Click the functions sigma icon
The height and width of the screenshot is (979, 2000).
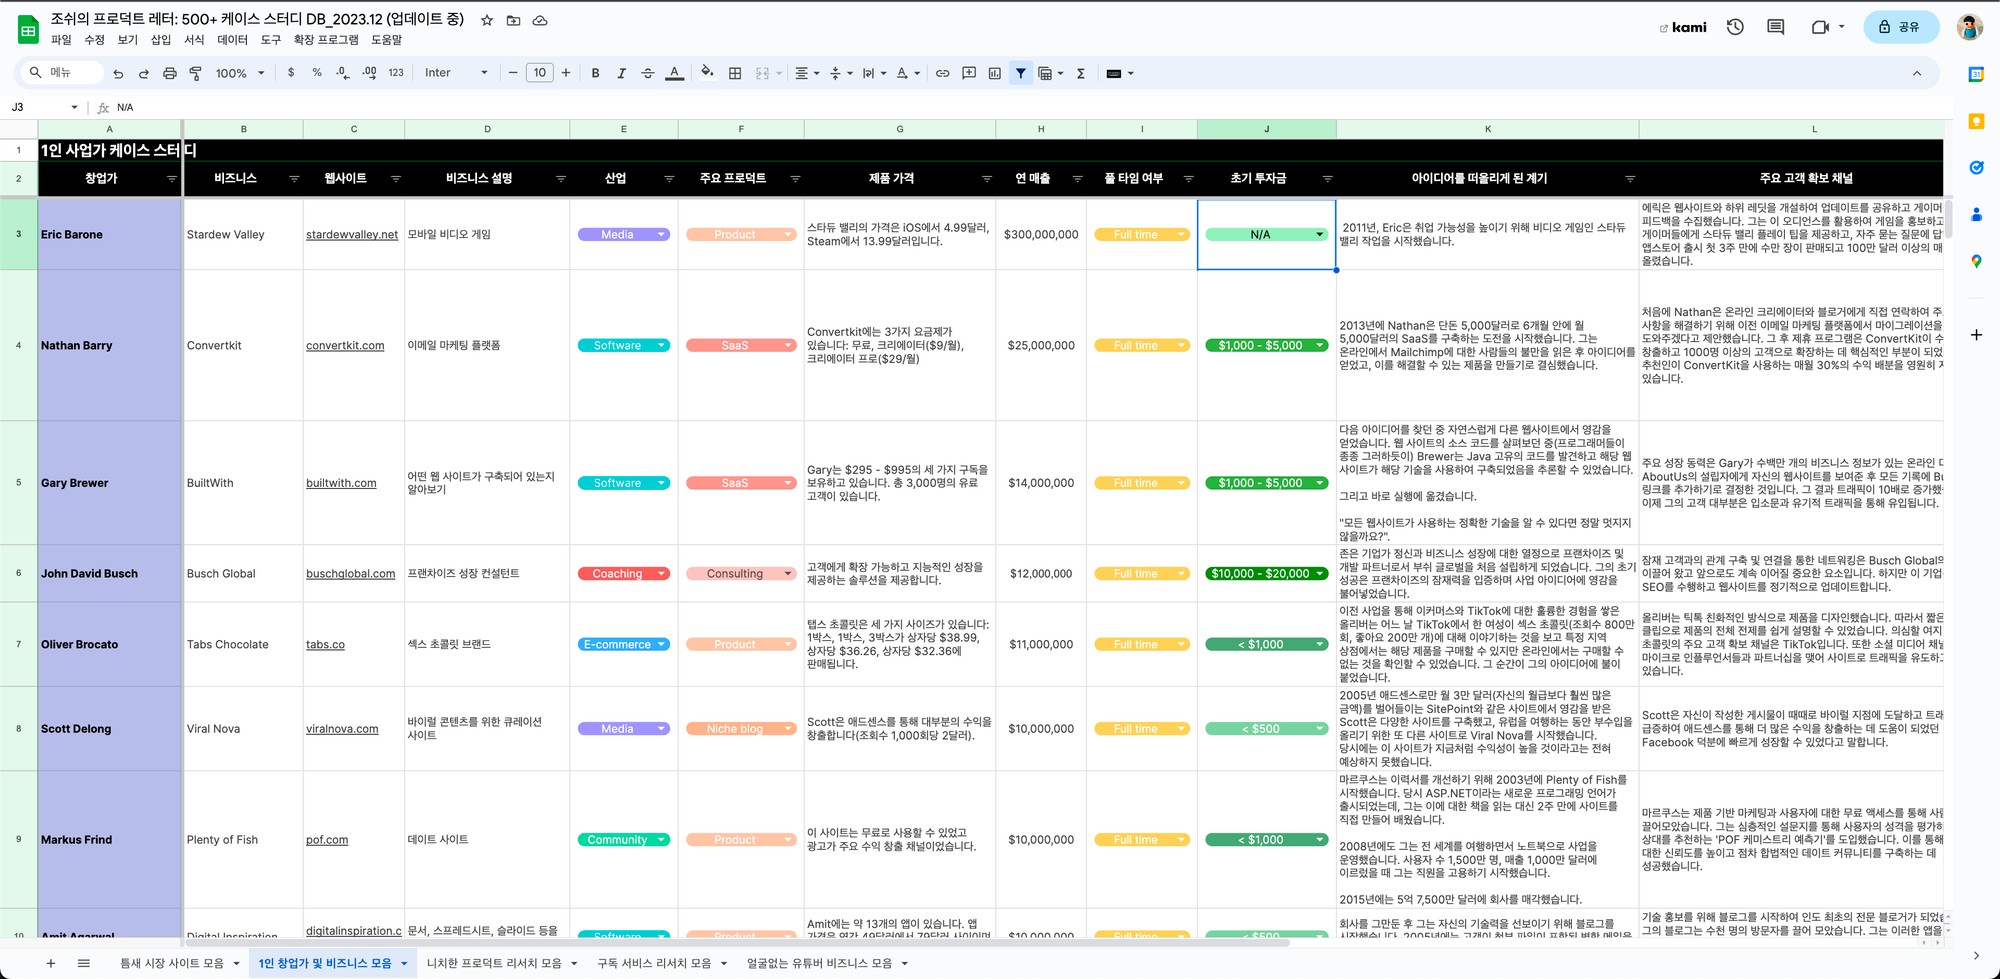click(1081, 73)
